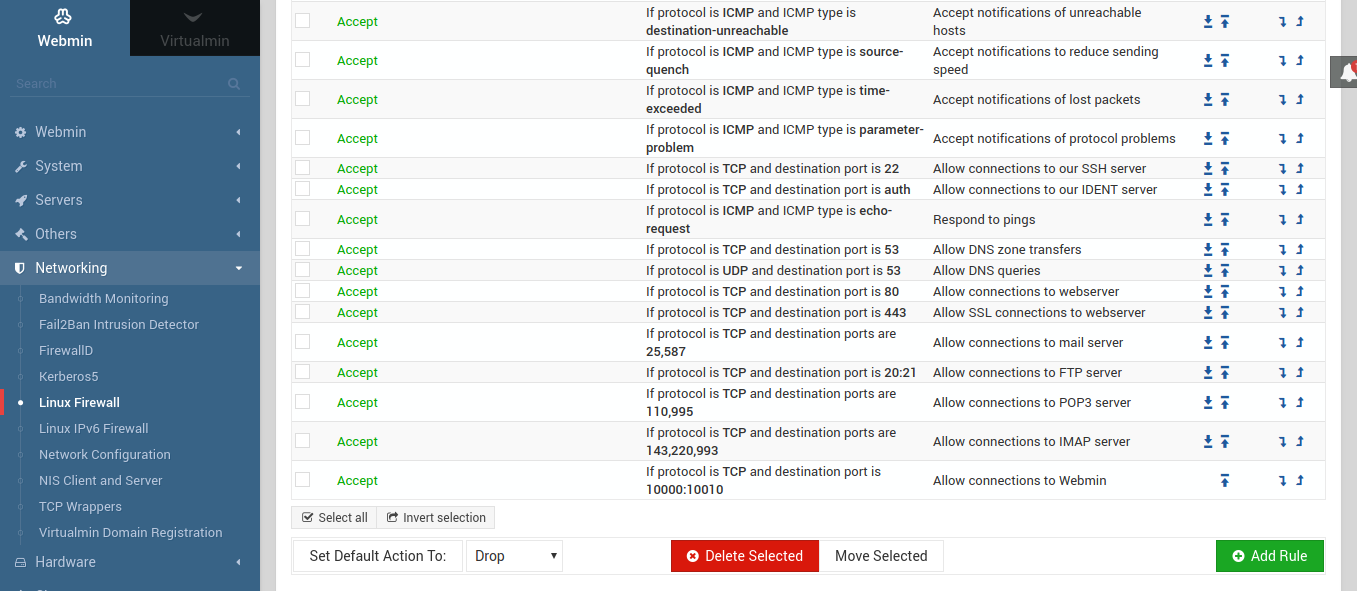Collapse the Networking sidebar section
This screenshot has width=1357, height=591.
(x=130, y=268)
